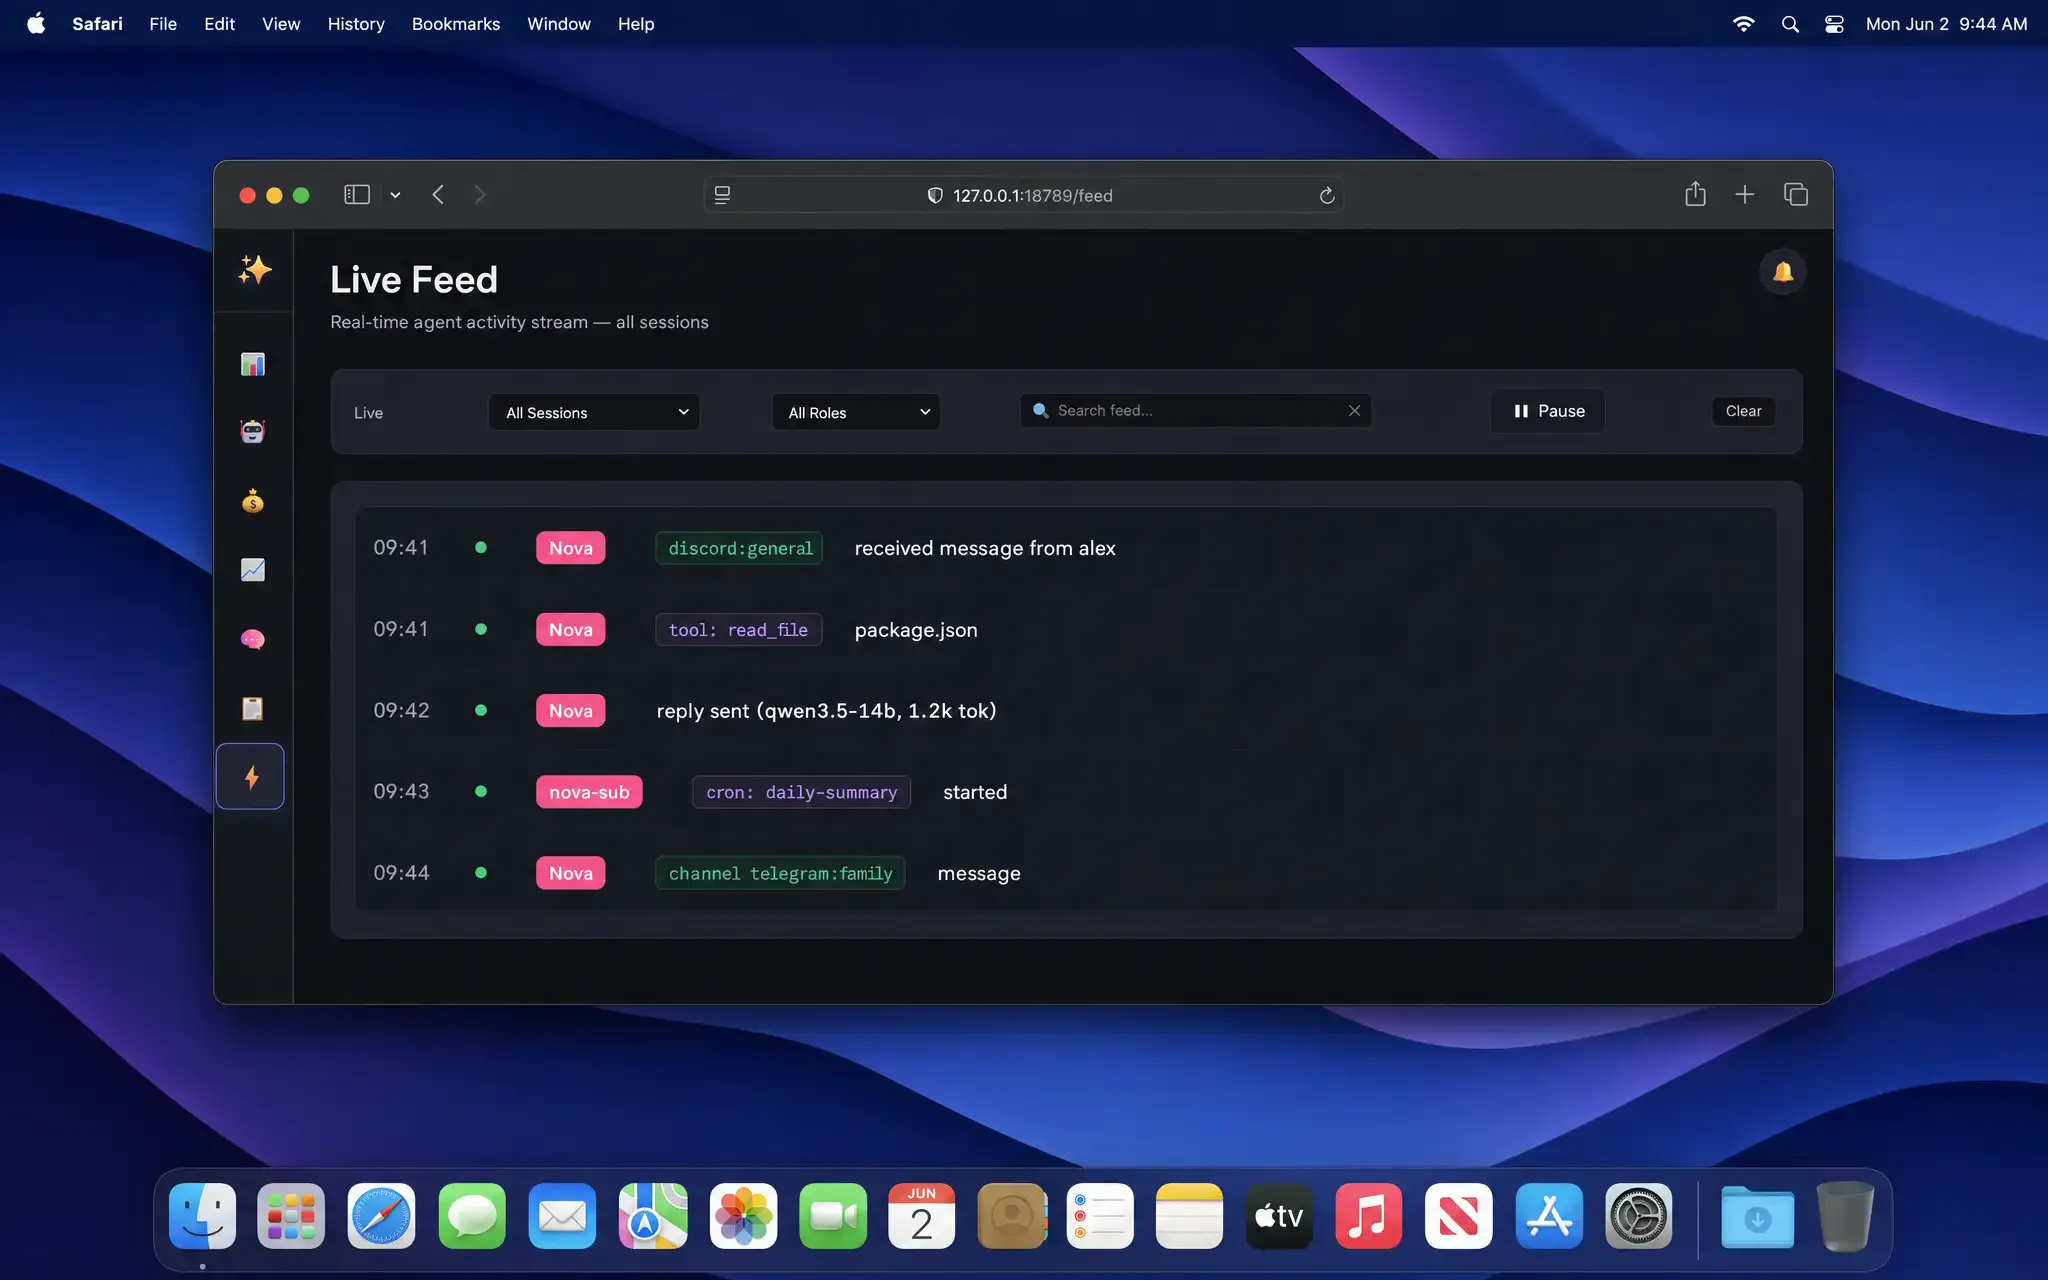This screenshot has height=1280, width=2048.
Task: Go back with Safari back arrow
Action: pyautogui.click(x=438, y=195)
